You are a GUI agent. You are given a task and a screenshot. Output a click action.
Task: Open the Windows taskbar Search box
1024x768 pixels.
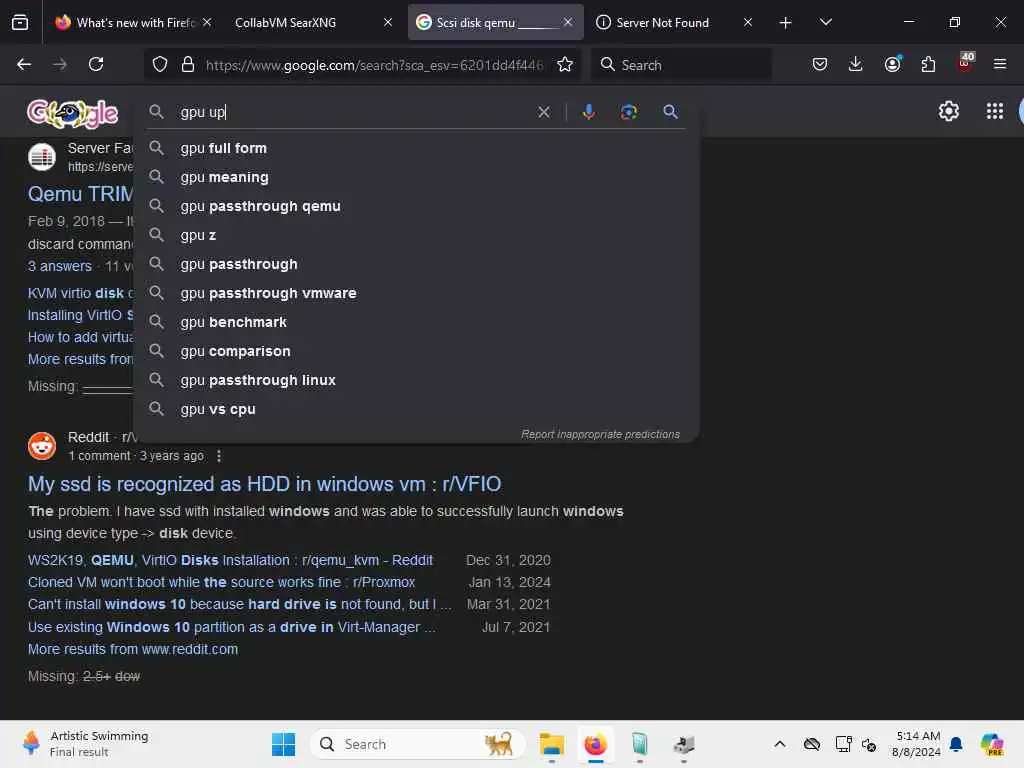click(x=417, y=744)
